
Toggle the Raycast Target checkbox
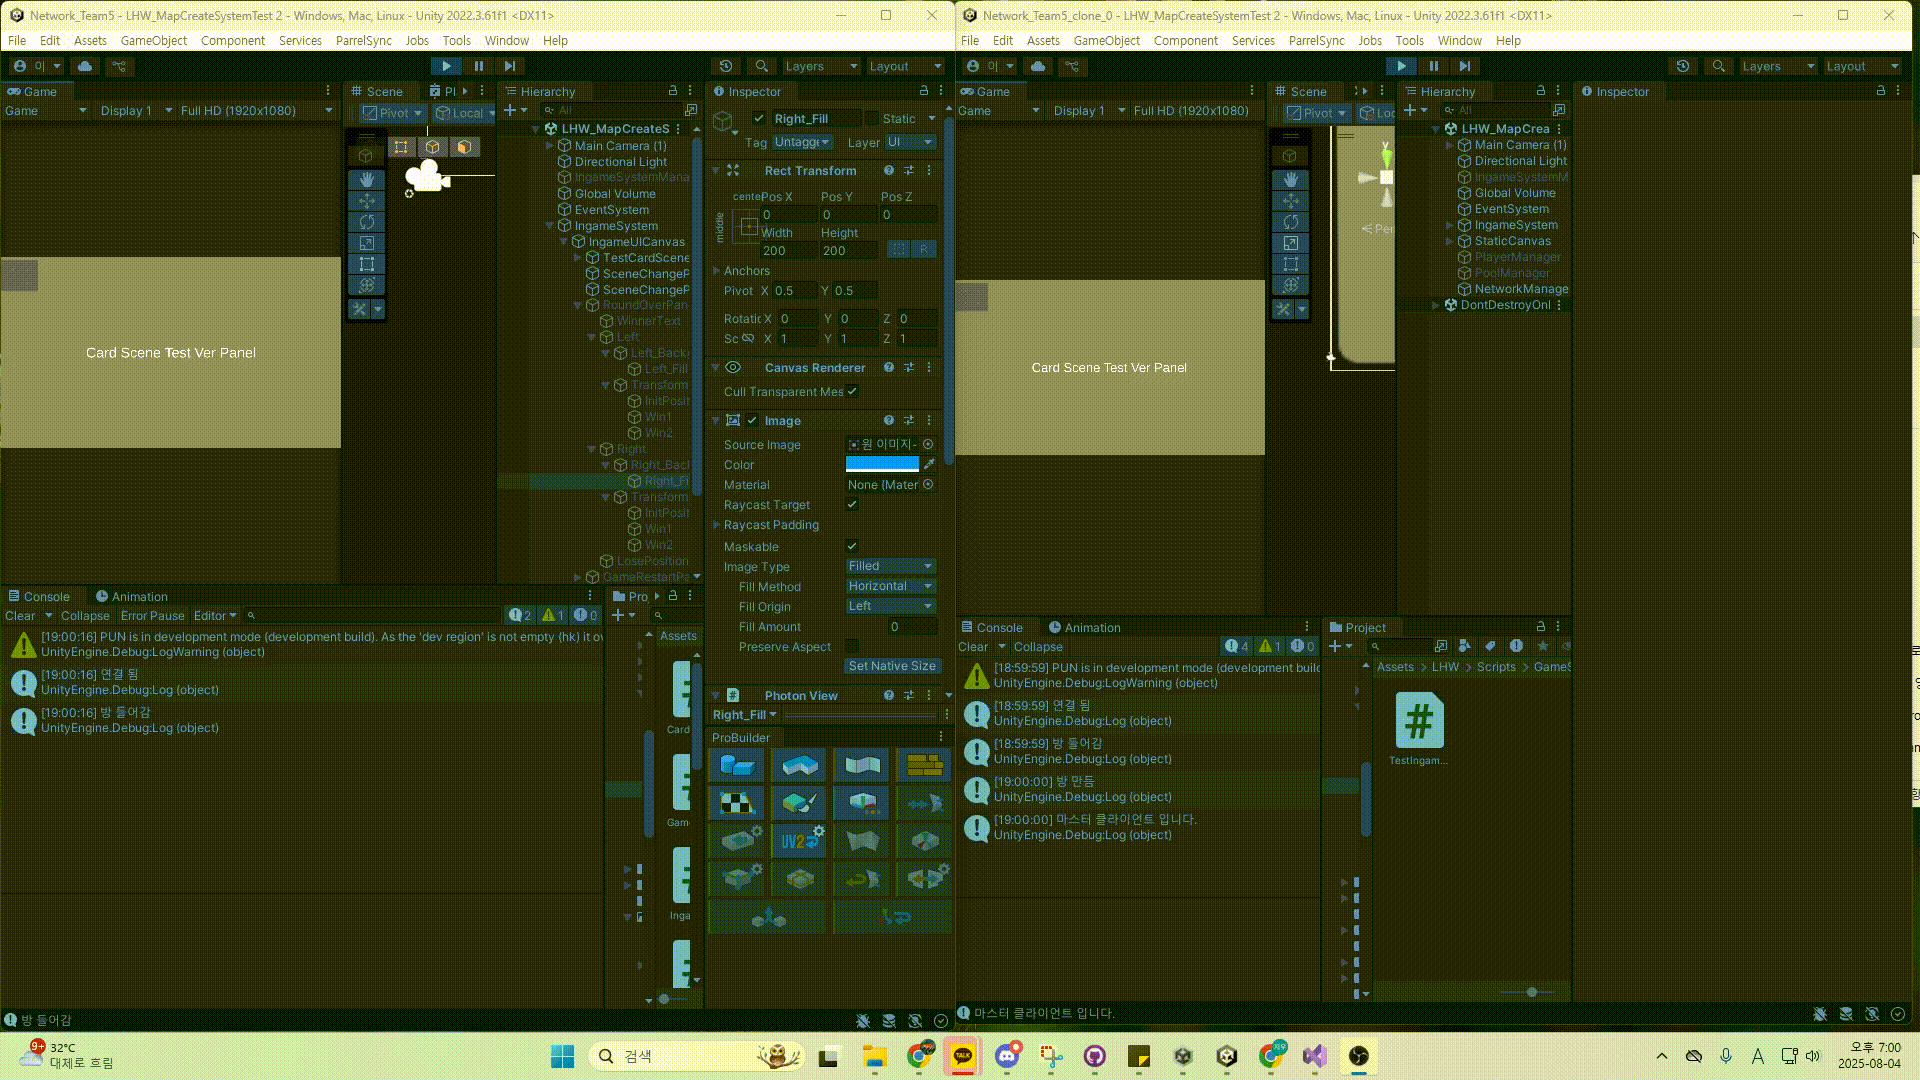(852, 505)
